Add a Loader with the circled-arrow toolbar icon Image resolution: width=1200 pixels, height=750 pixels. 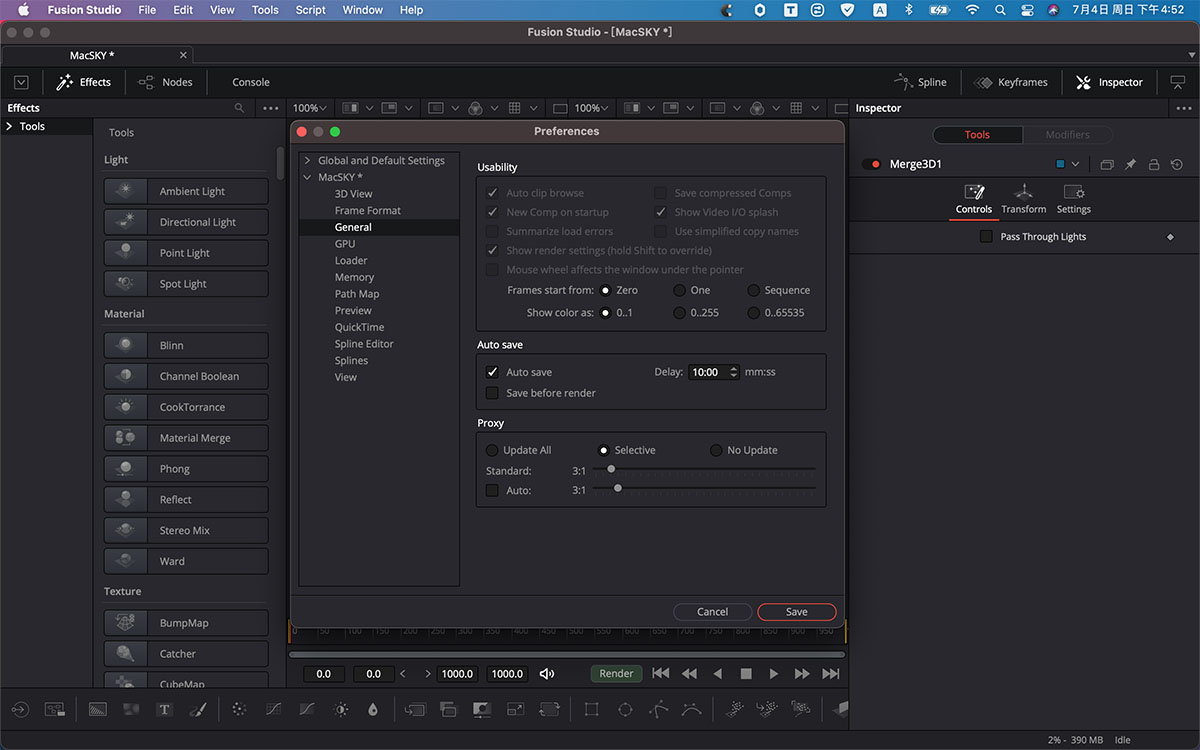[20, 709]
